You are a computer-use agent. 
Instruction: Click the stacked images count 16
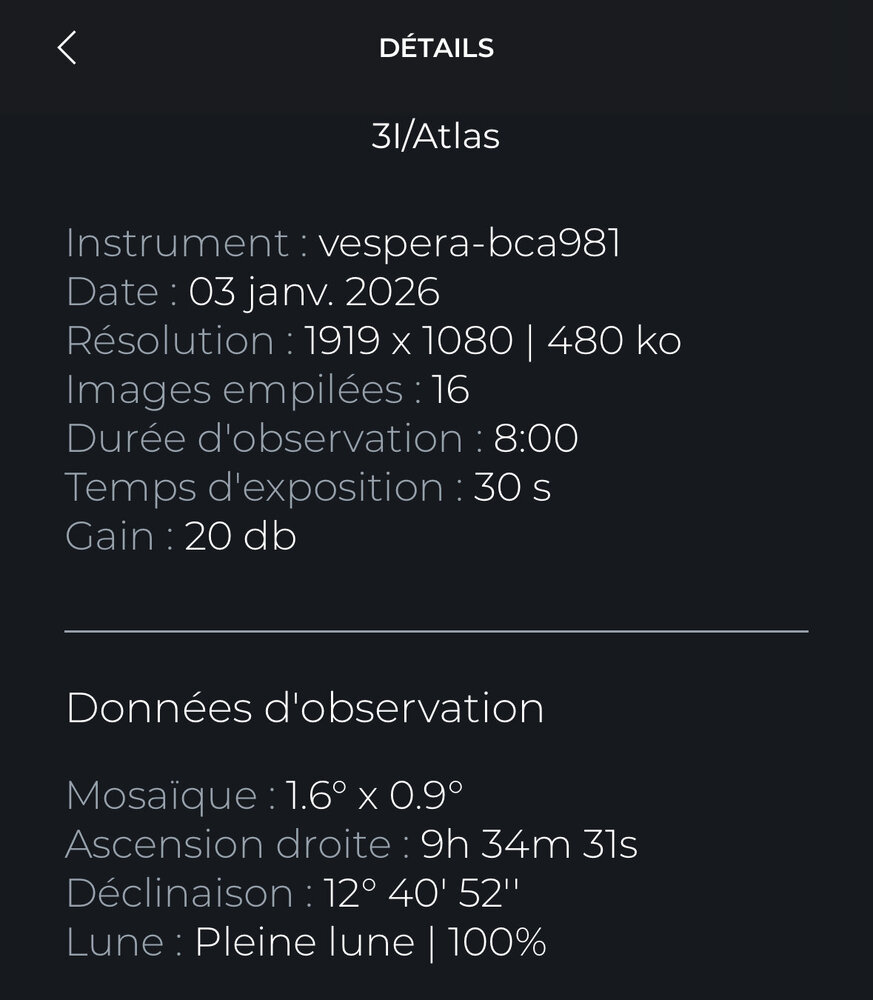coord(450,390)
